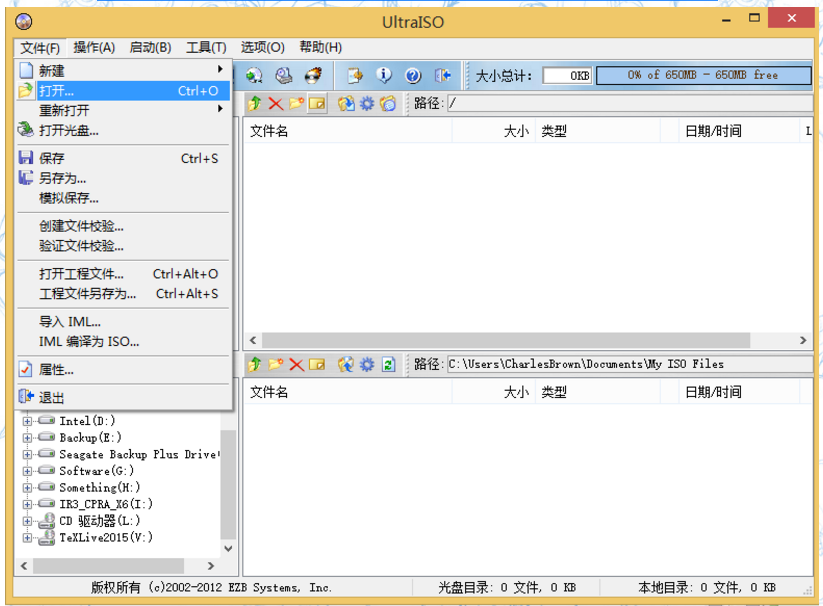
Task: Create new folder in local pane toolbar
Action: coord(276,364)
